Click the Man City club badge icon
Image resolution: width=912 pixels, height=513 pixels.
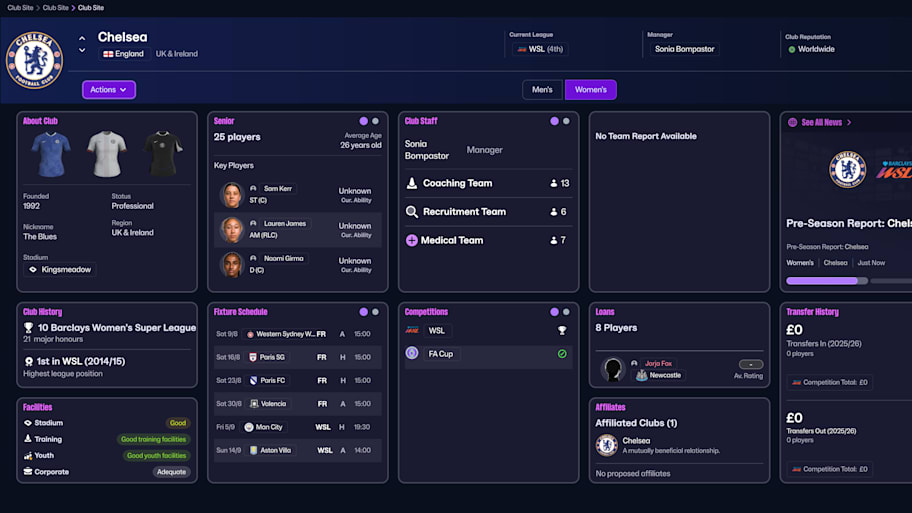pyautogui.click(x=249, y=427)
